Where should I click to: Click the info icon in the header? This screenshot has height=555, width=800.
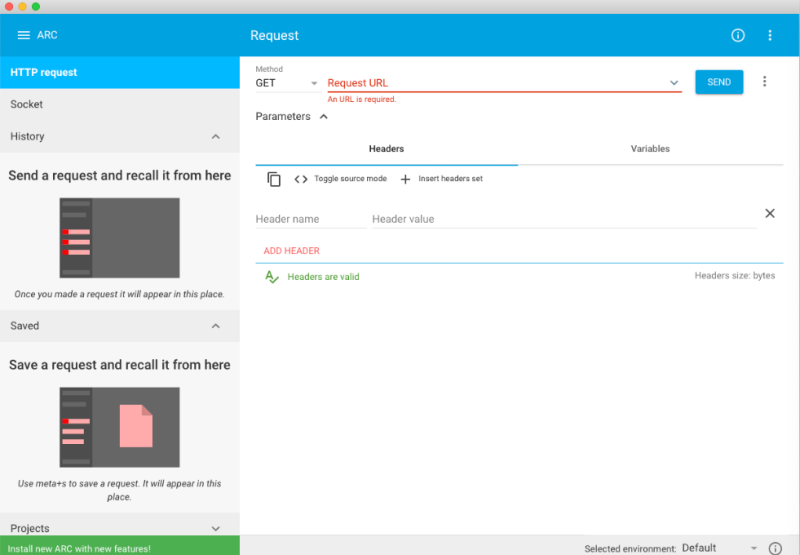pos(738,35)
